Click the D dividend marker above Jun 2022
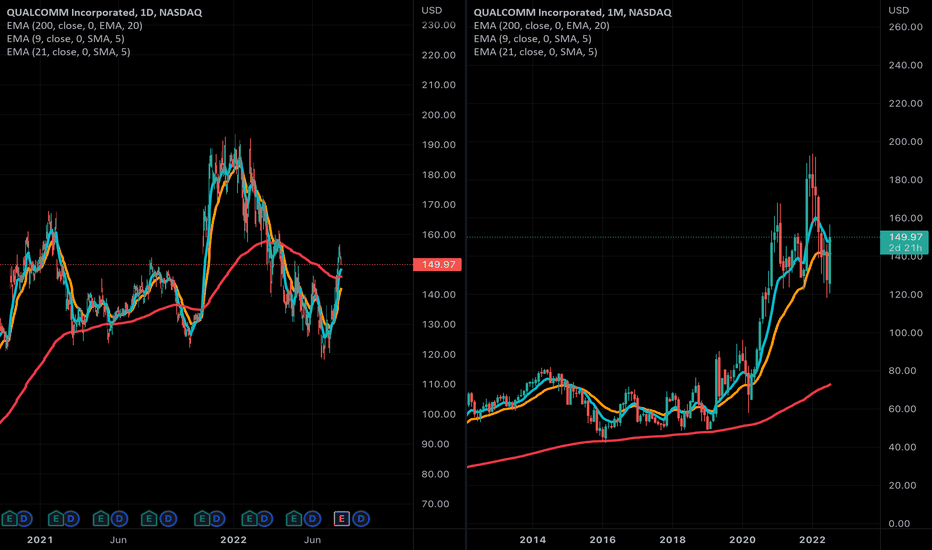This screenshot has width=932, height=550. pos(313,519)
